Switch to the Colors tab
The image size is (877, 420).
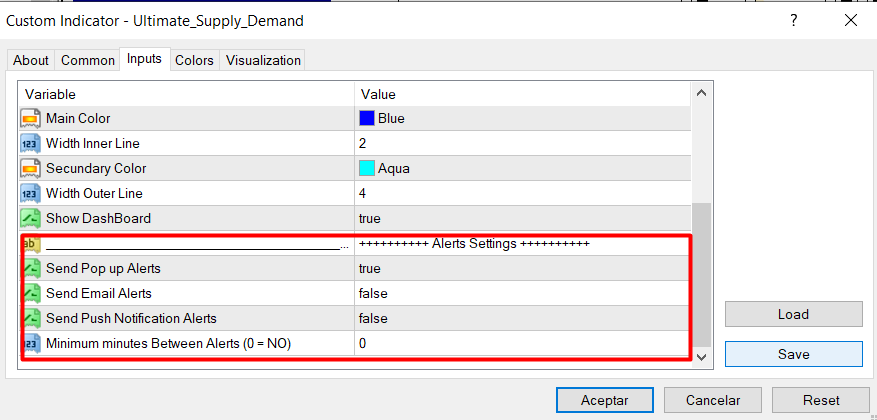pos(194,60)
